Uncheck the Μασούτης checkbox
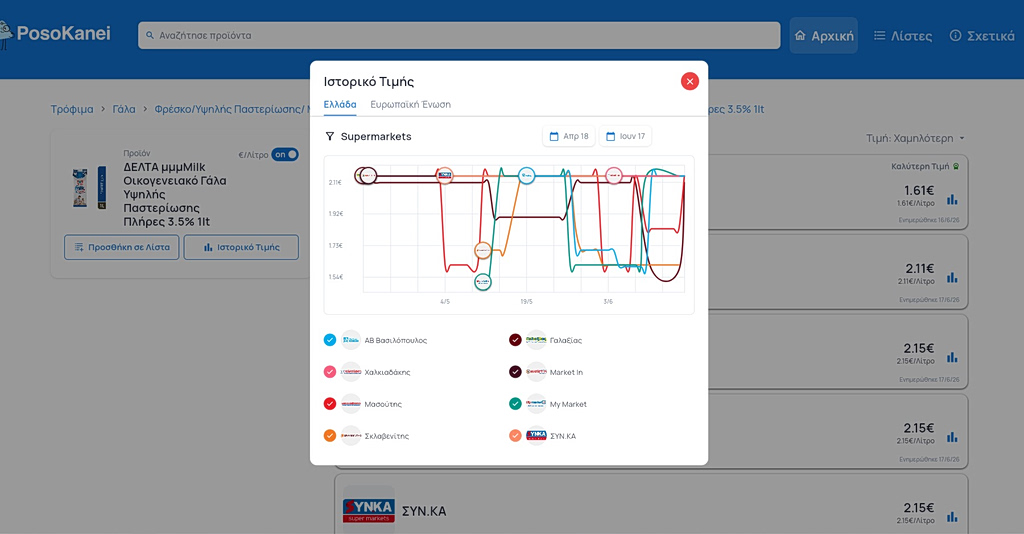1024x534 pixels. tap(330, 404)
